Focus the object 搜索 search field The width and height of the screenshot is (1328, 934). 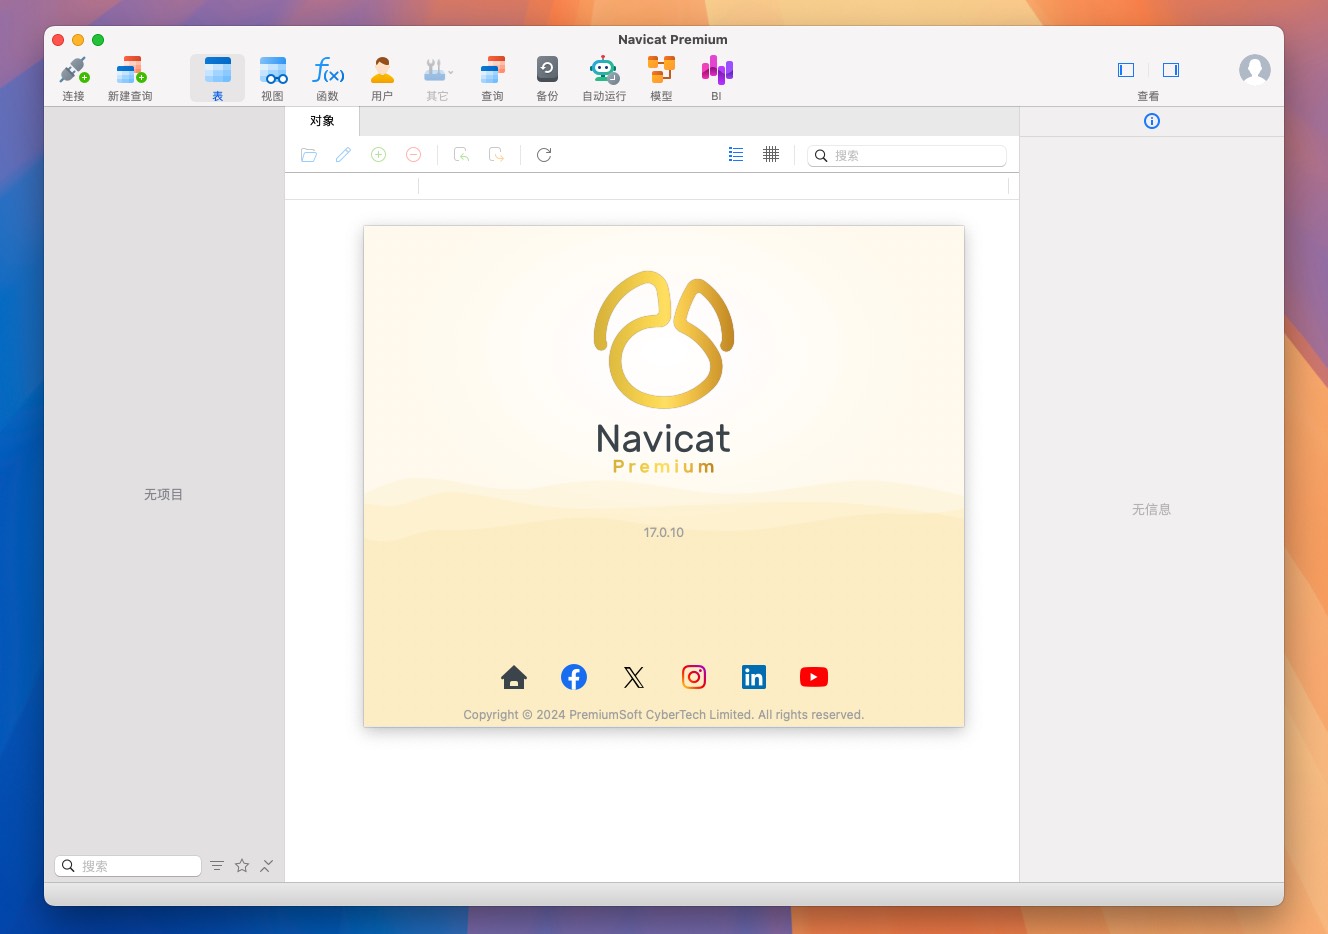click(x=907, y=156)
